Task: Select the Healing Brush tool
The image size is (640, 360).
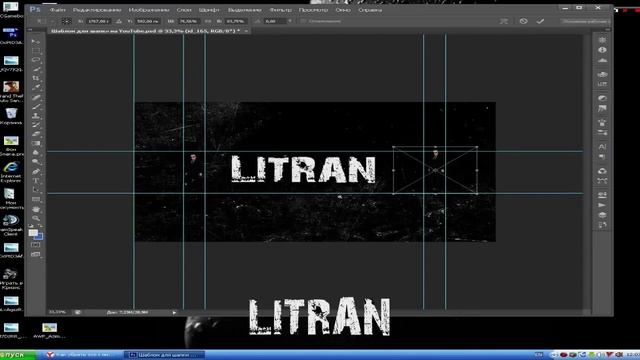Action: point(36,98)
